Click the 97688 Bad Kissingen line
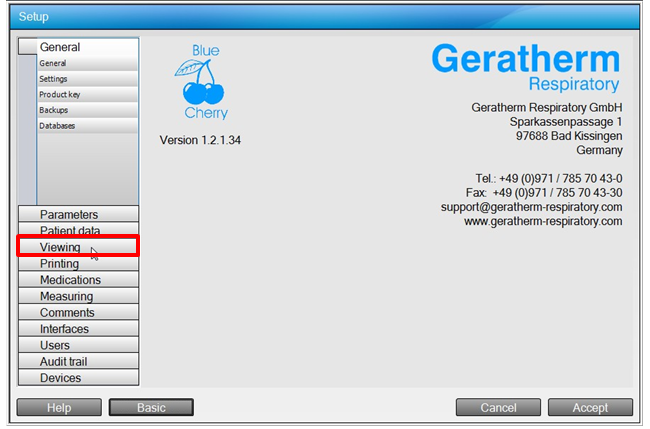650x429 pixels. coord(569,136)
